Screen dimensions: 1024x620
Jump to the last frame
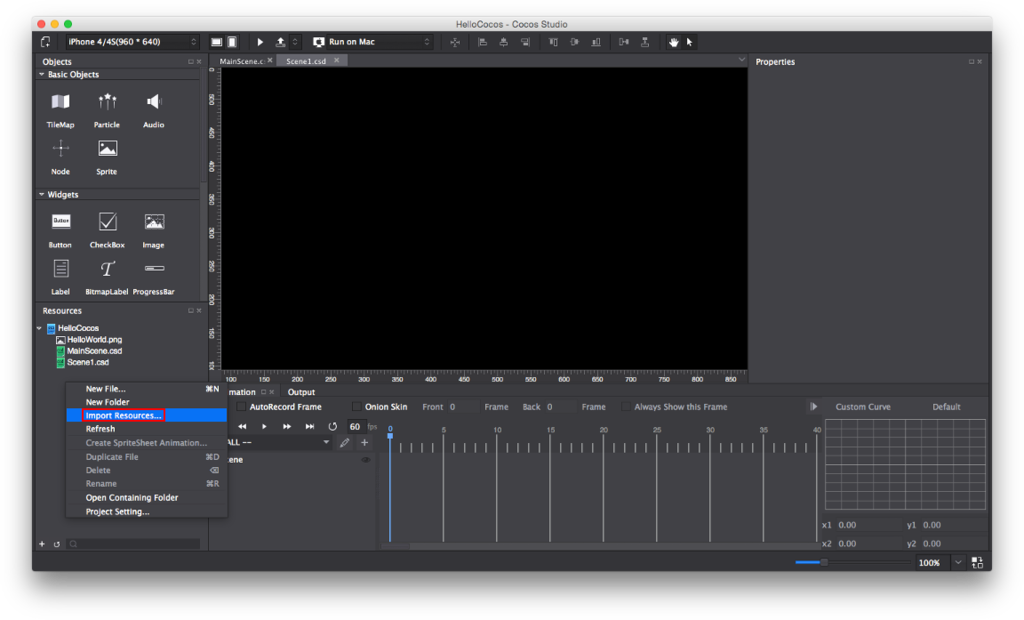tap(310, 426)
